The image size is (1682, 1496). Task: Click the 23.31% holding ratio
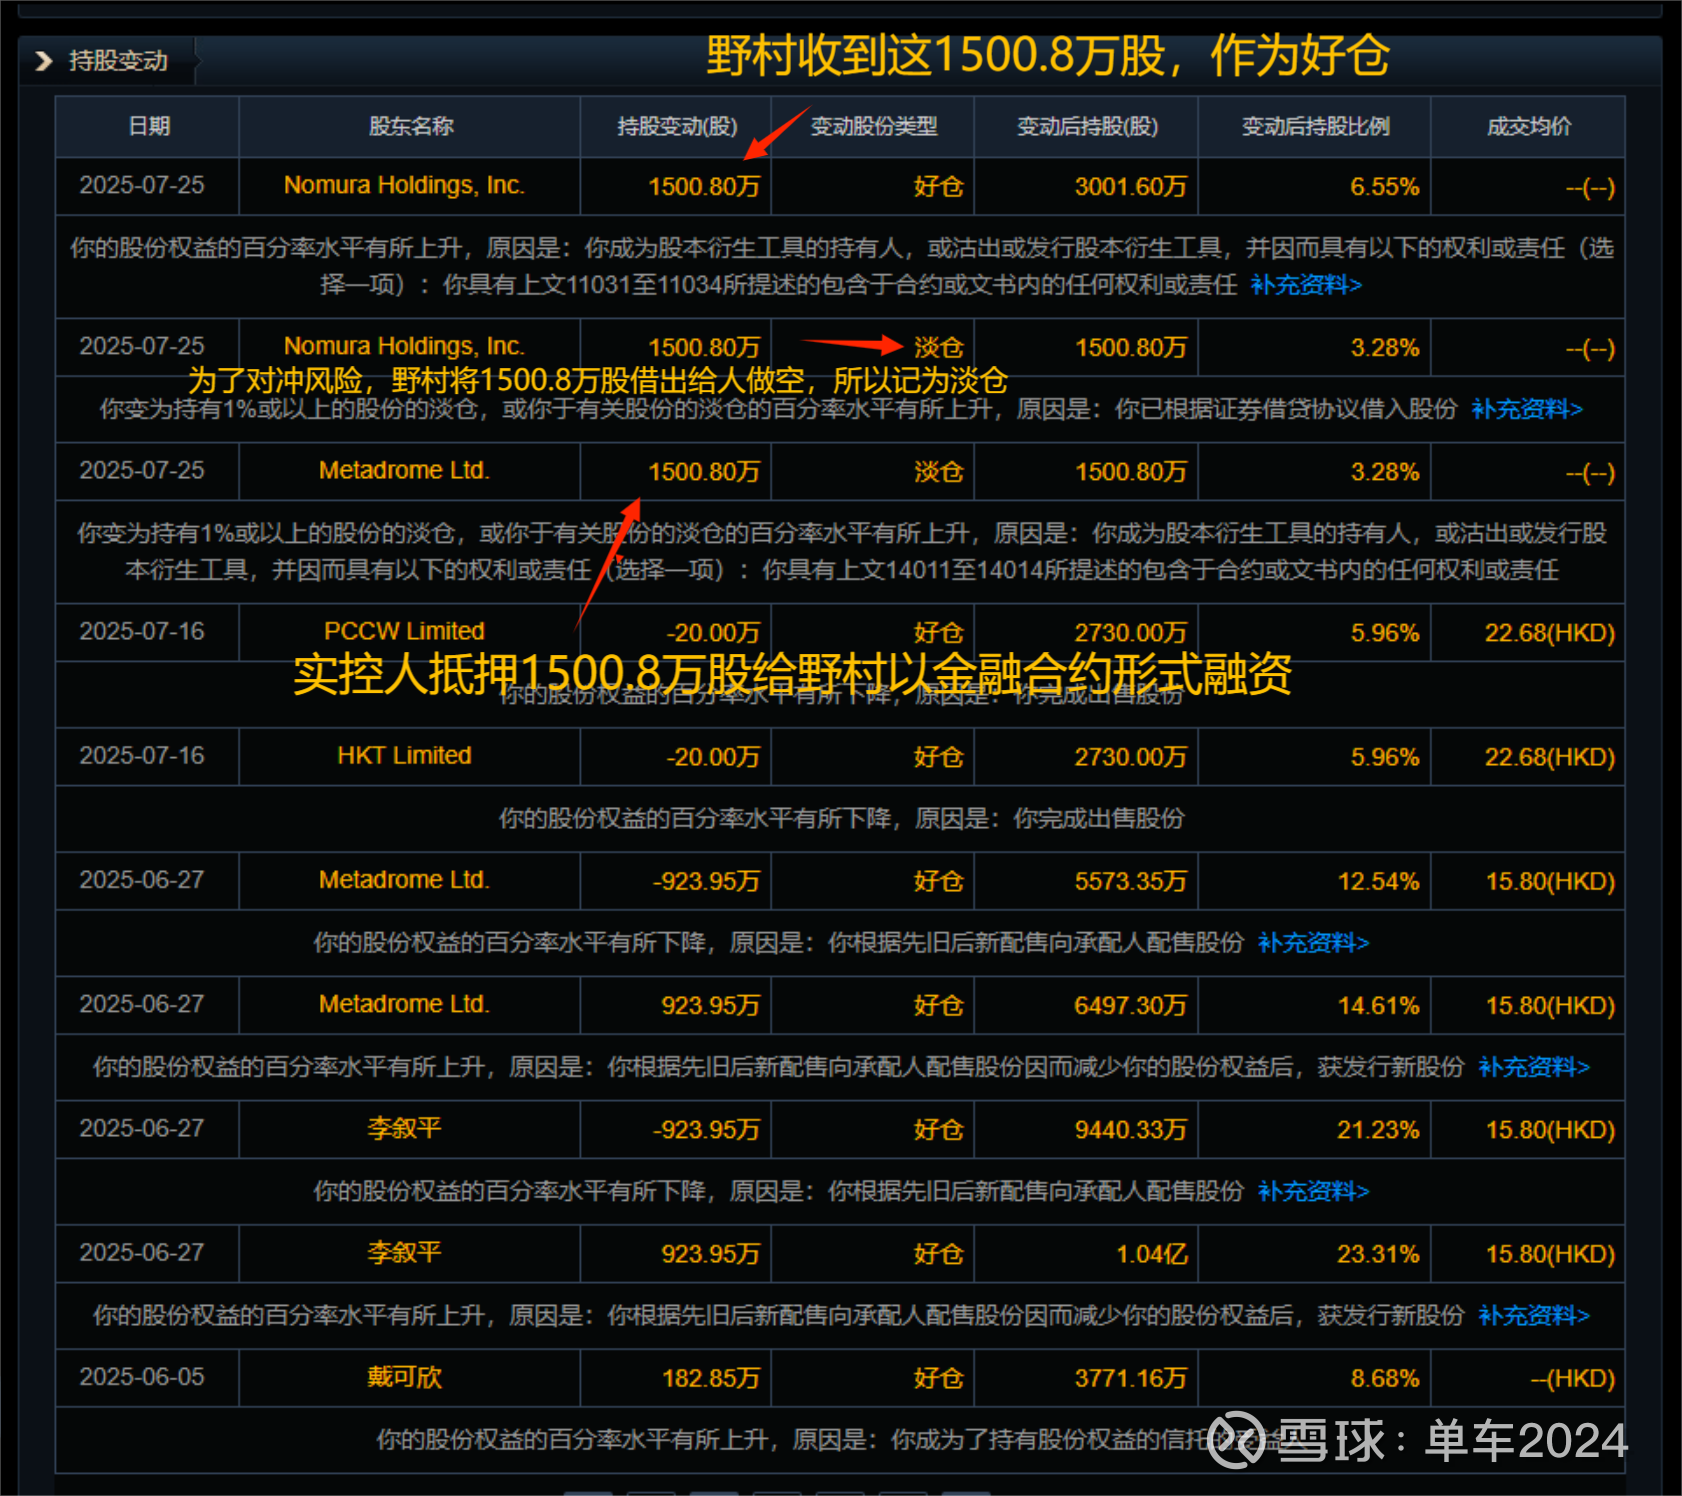coord(1378,1254)
